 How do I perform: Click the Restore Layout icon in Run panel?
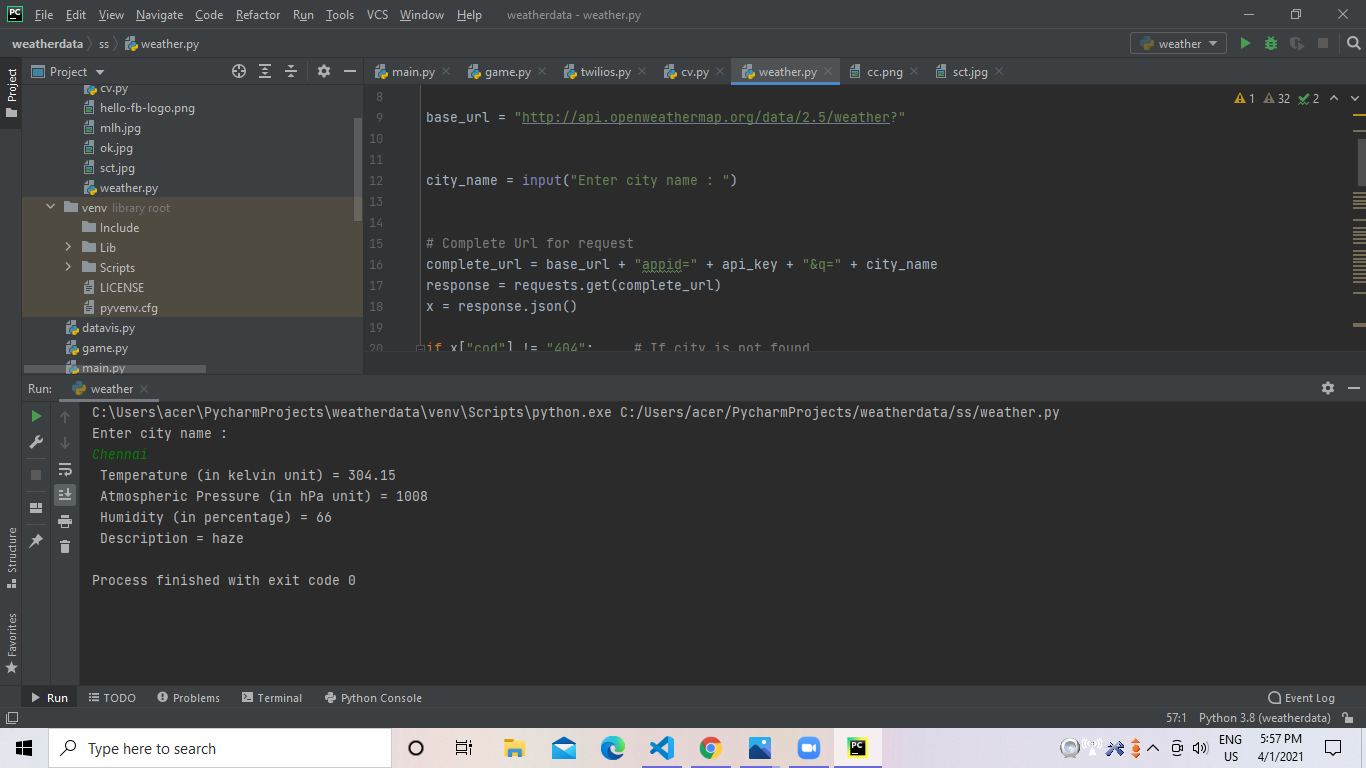click(x=37, y=507)
